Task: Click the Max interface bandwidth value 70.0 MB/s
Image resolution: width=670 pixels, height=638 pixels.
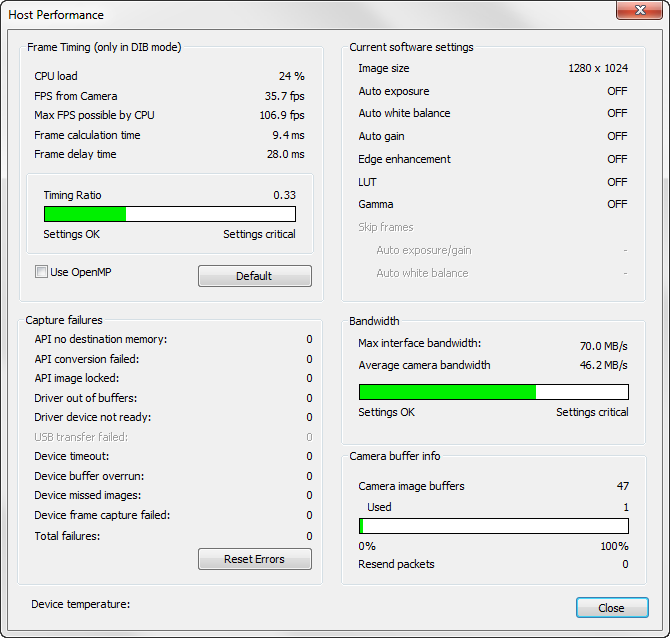Action: coord(603,346)
